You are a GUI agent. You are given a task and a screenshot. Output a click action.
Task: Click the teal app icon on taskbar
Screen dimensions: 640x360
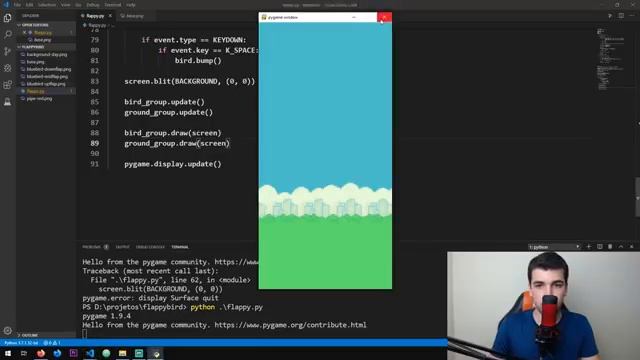[139, 353]
